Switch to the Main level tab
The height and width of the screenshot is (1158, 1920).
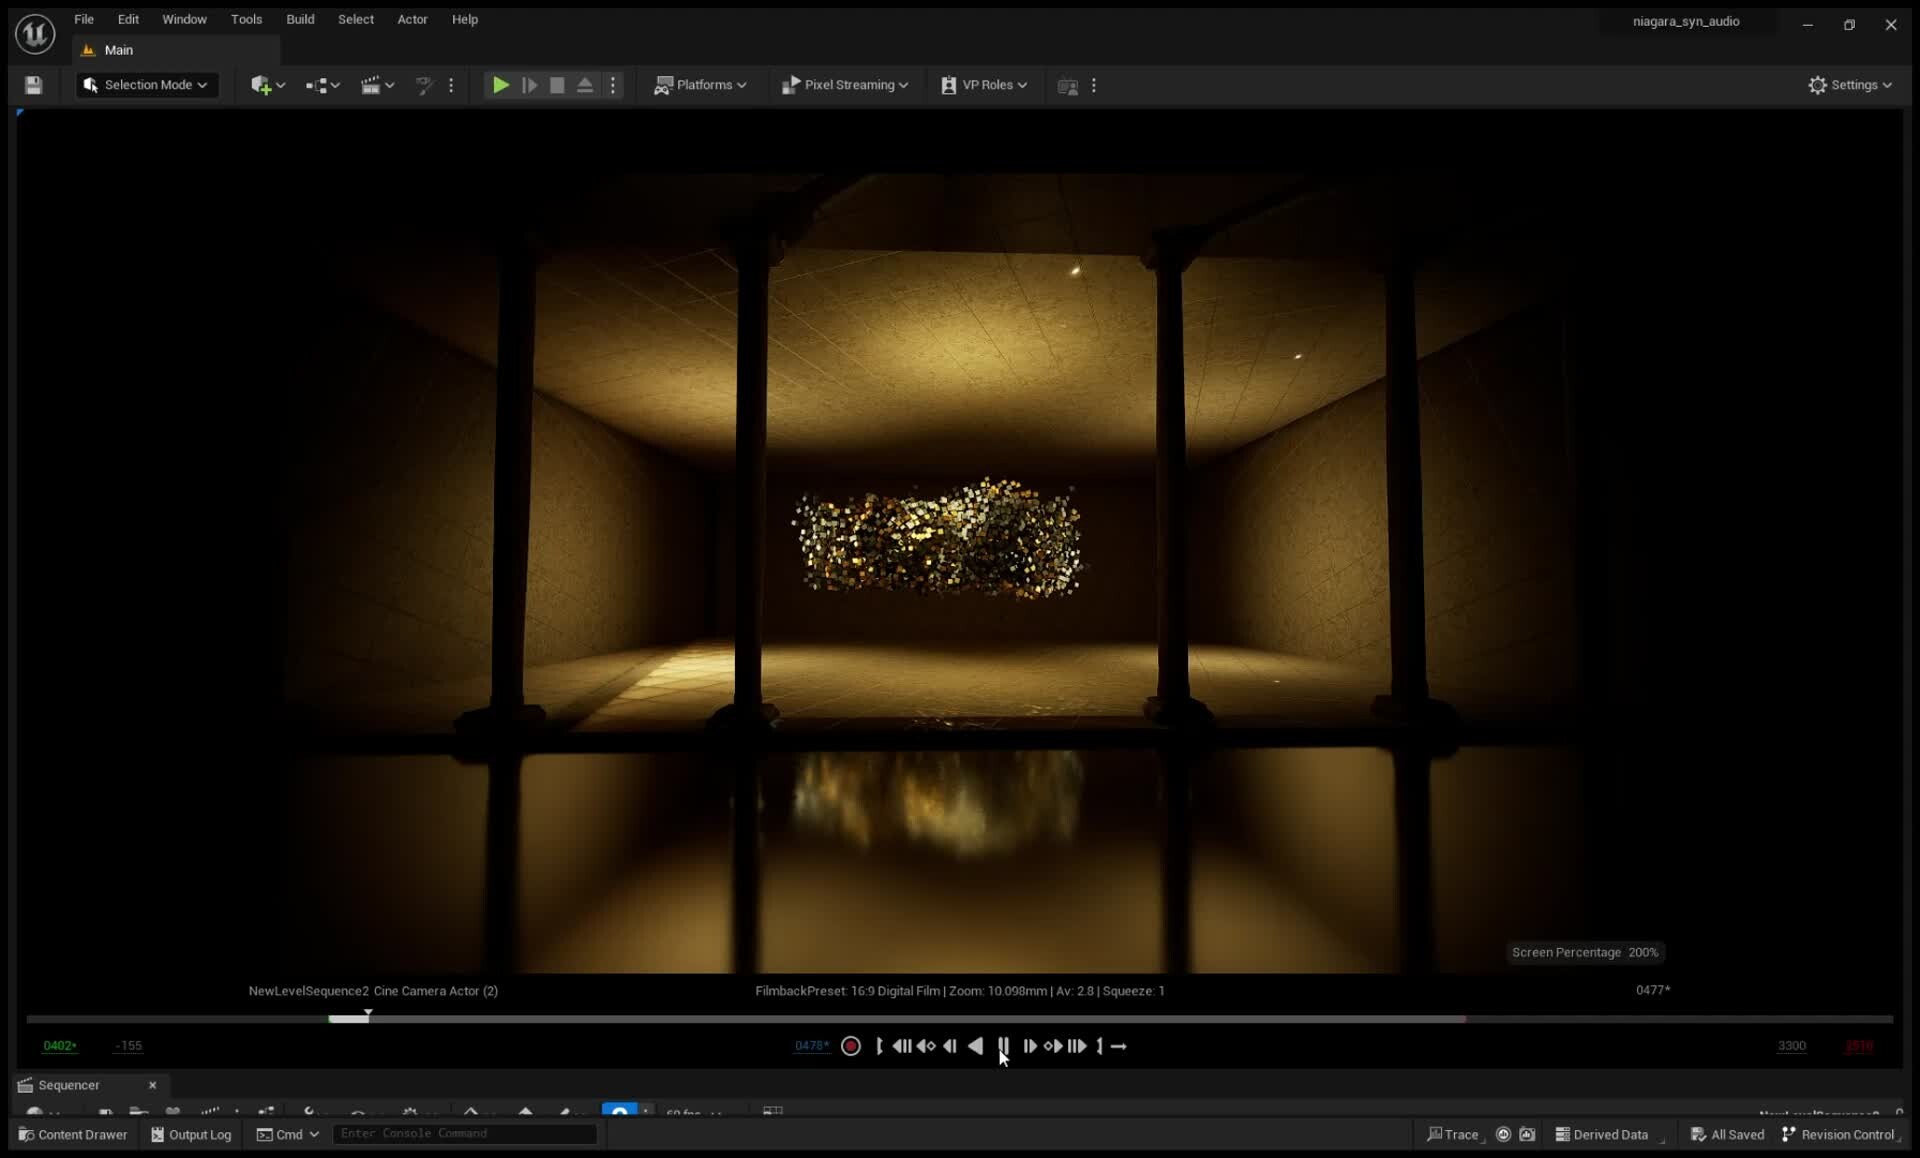(117, 50)
